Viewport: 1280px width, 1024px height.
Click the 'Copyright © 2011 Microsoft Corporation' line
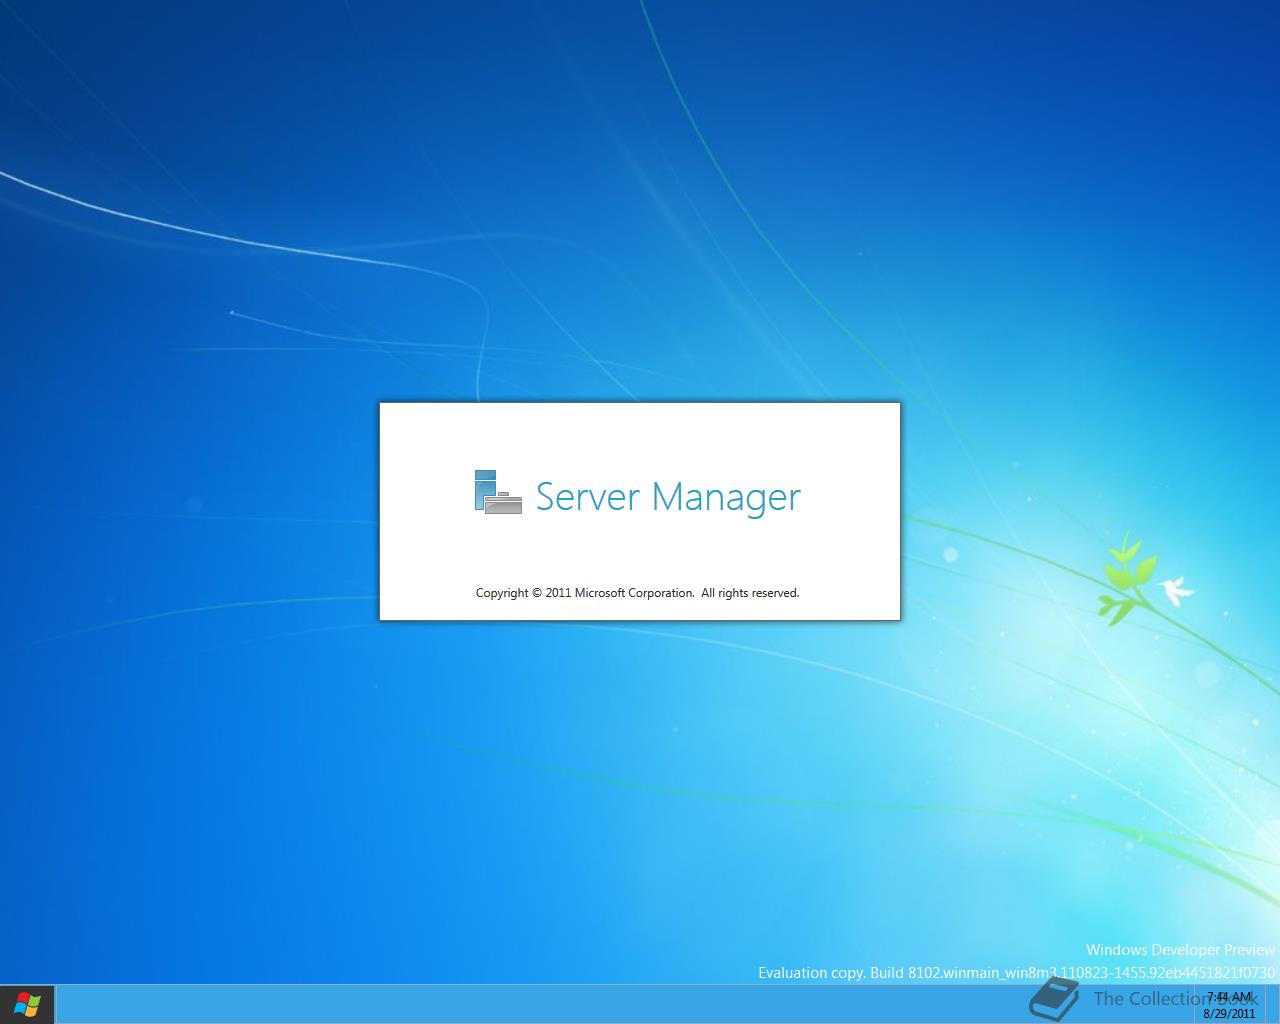coord(637,593)
